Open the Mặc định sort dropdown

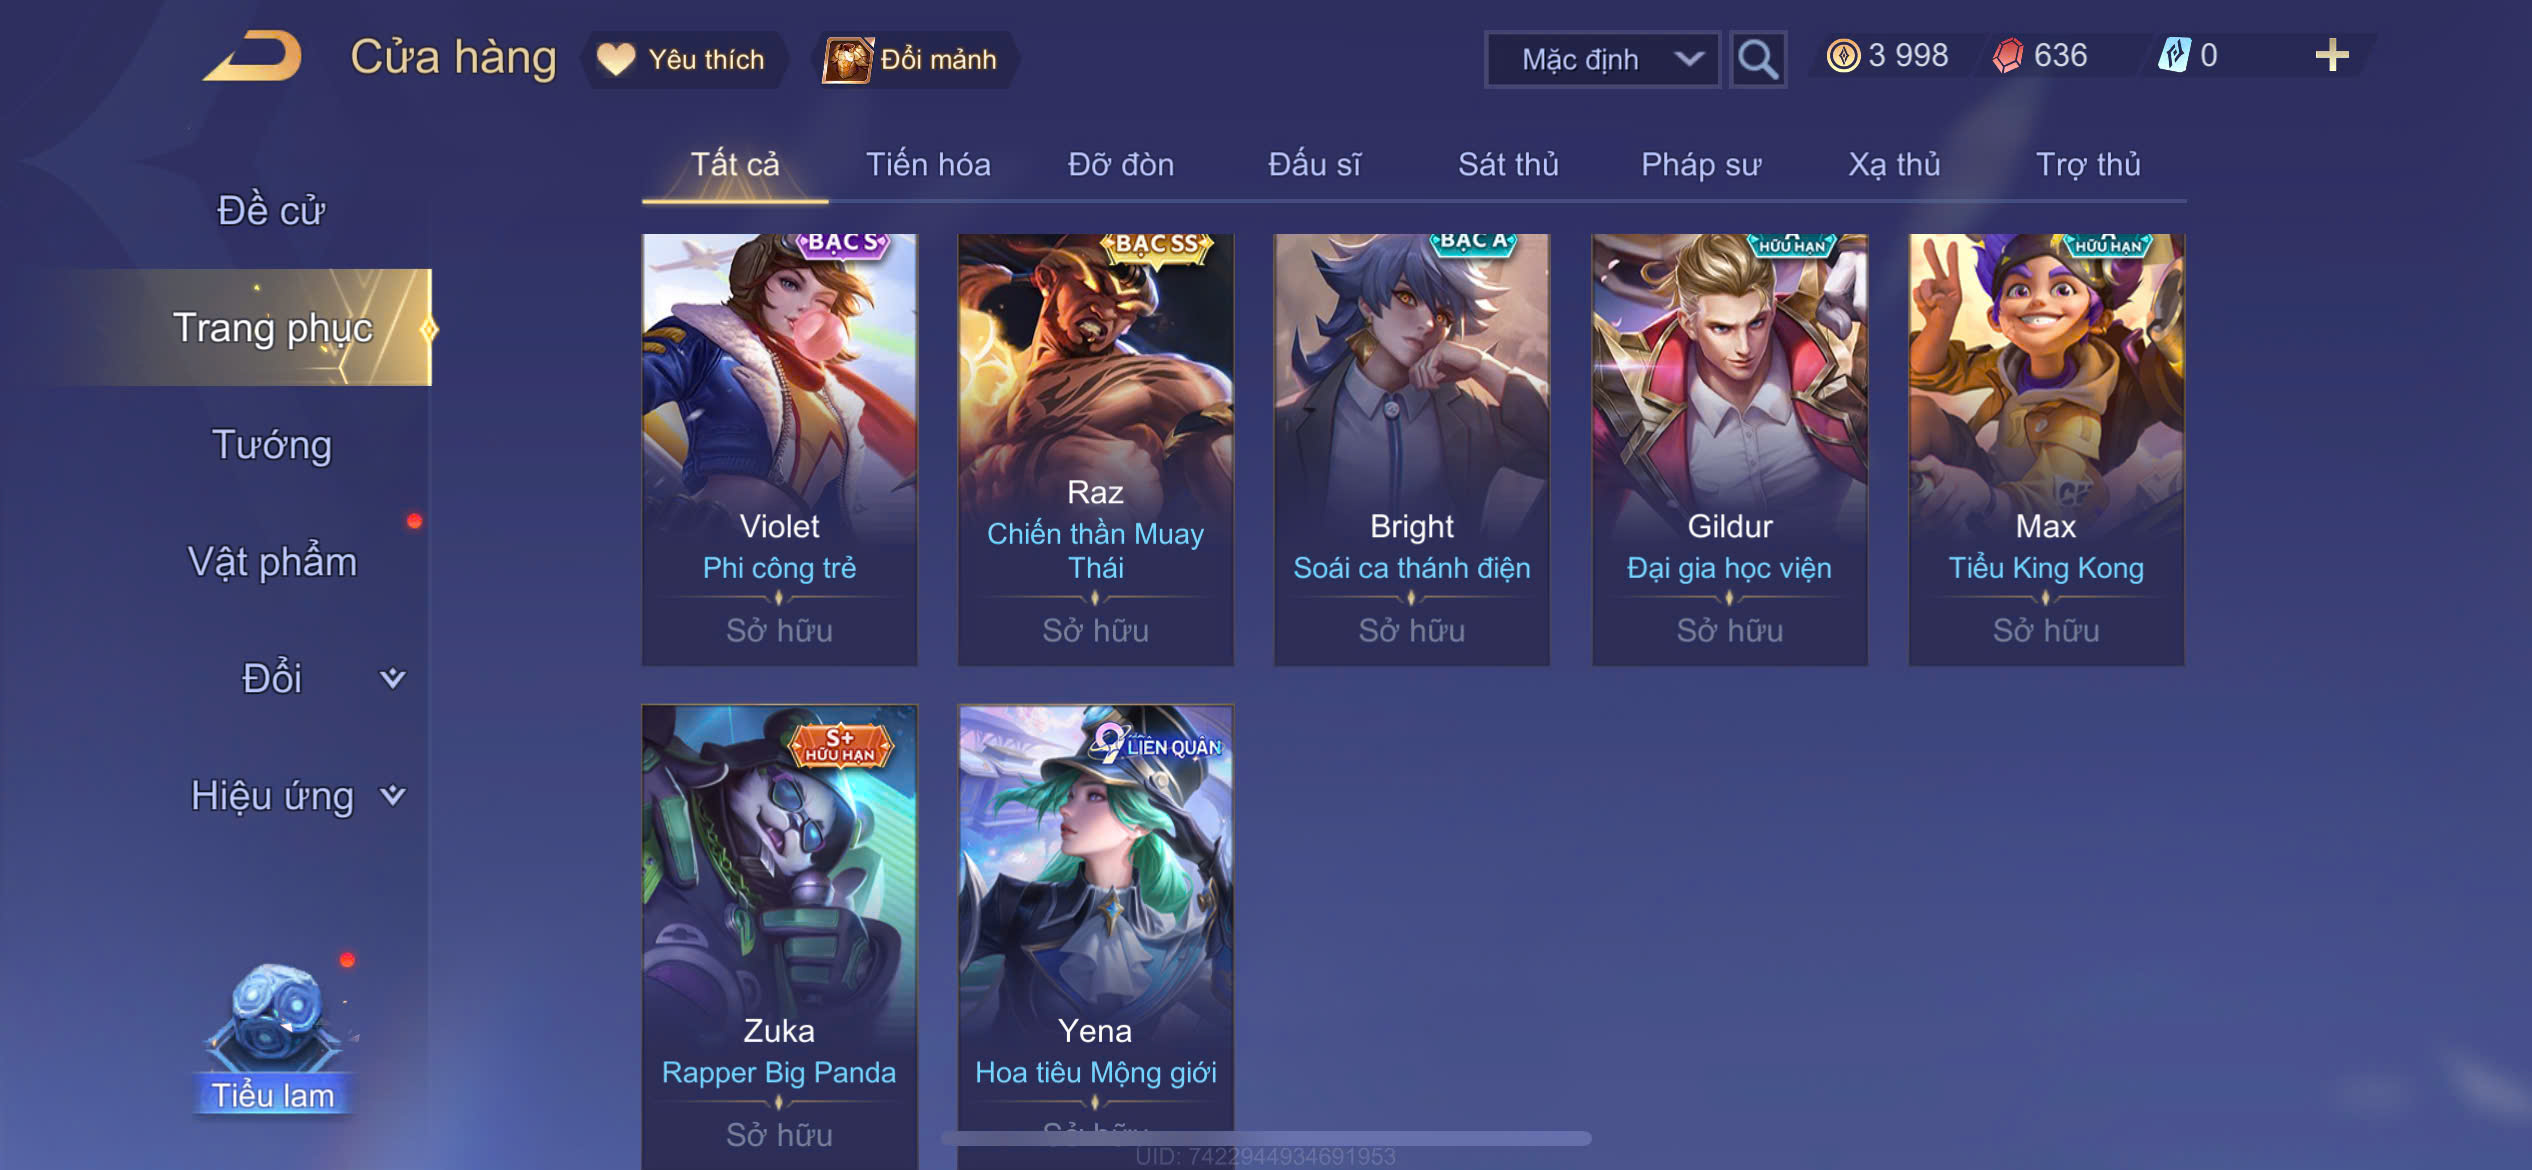[1602, 60]
